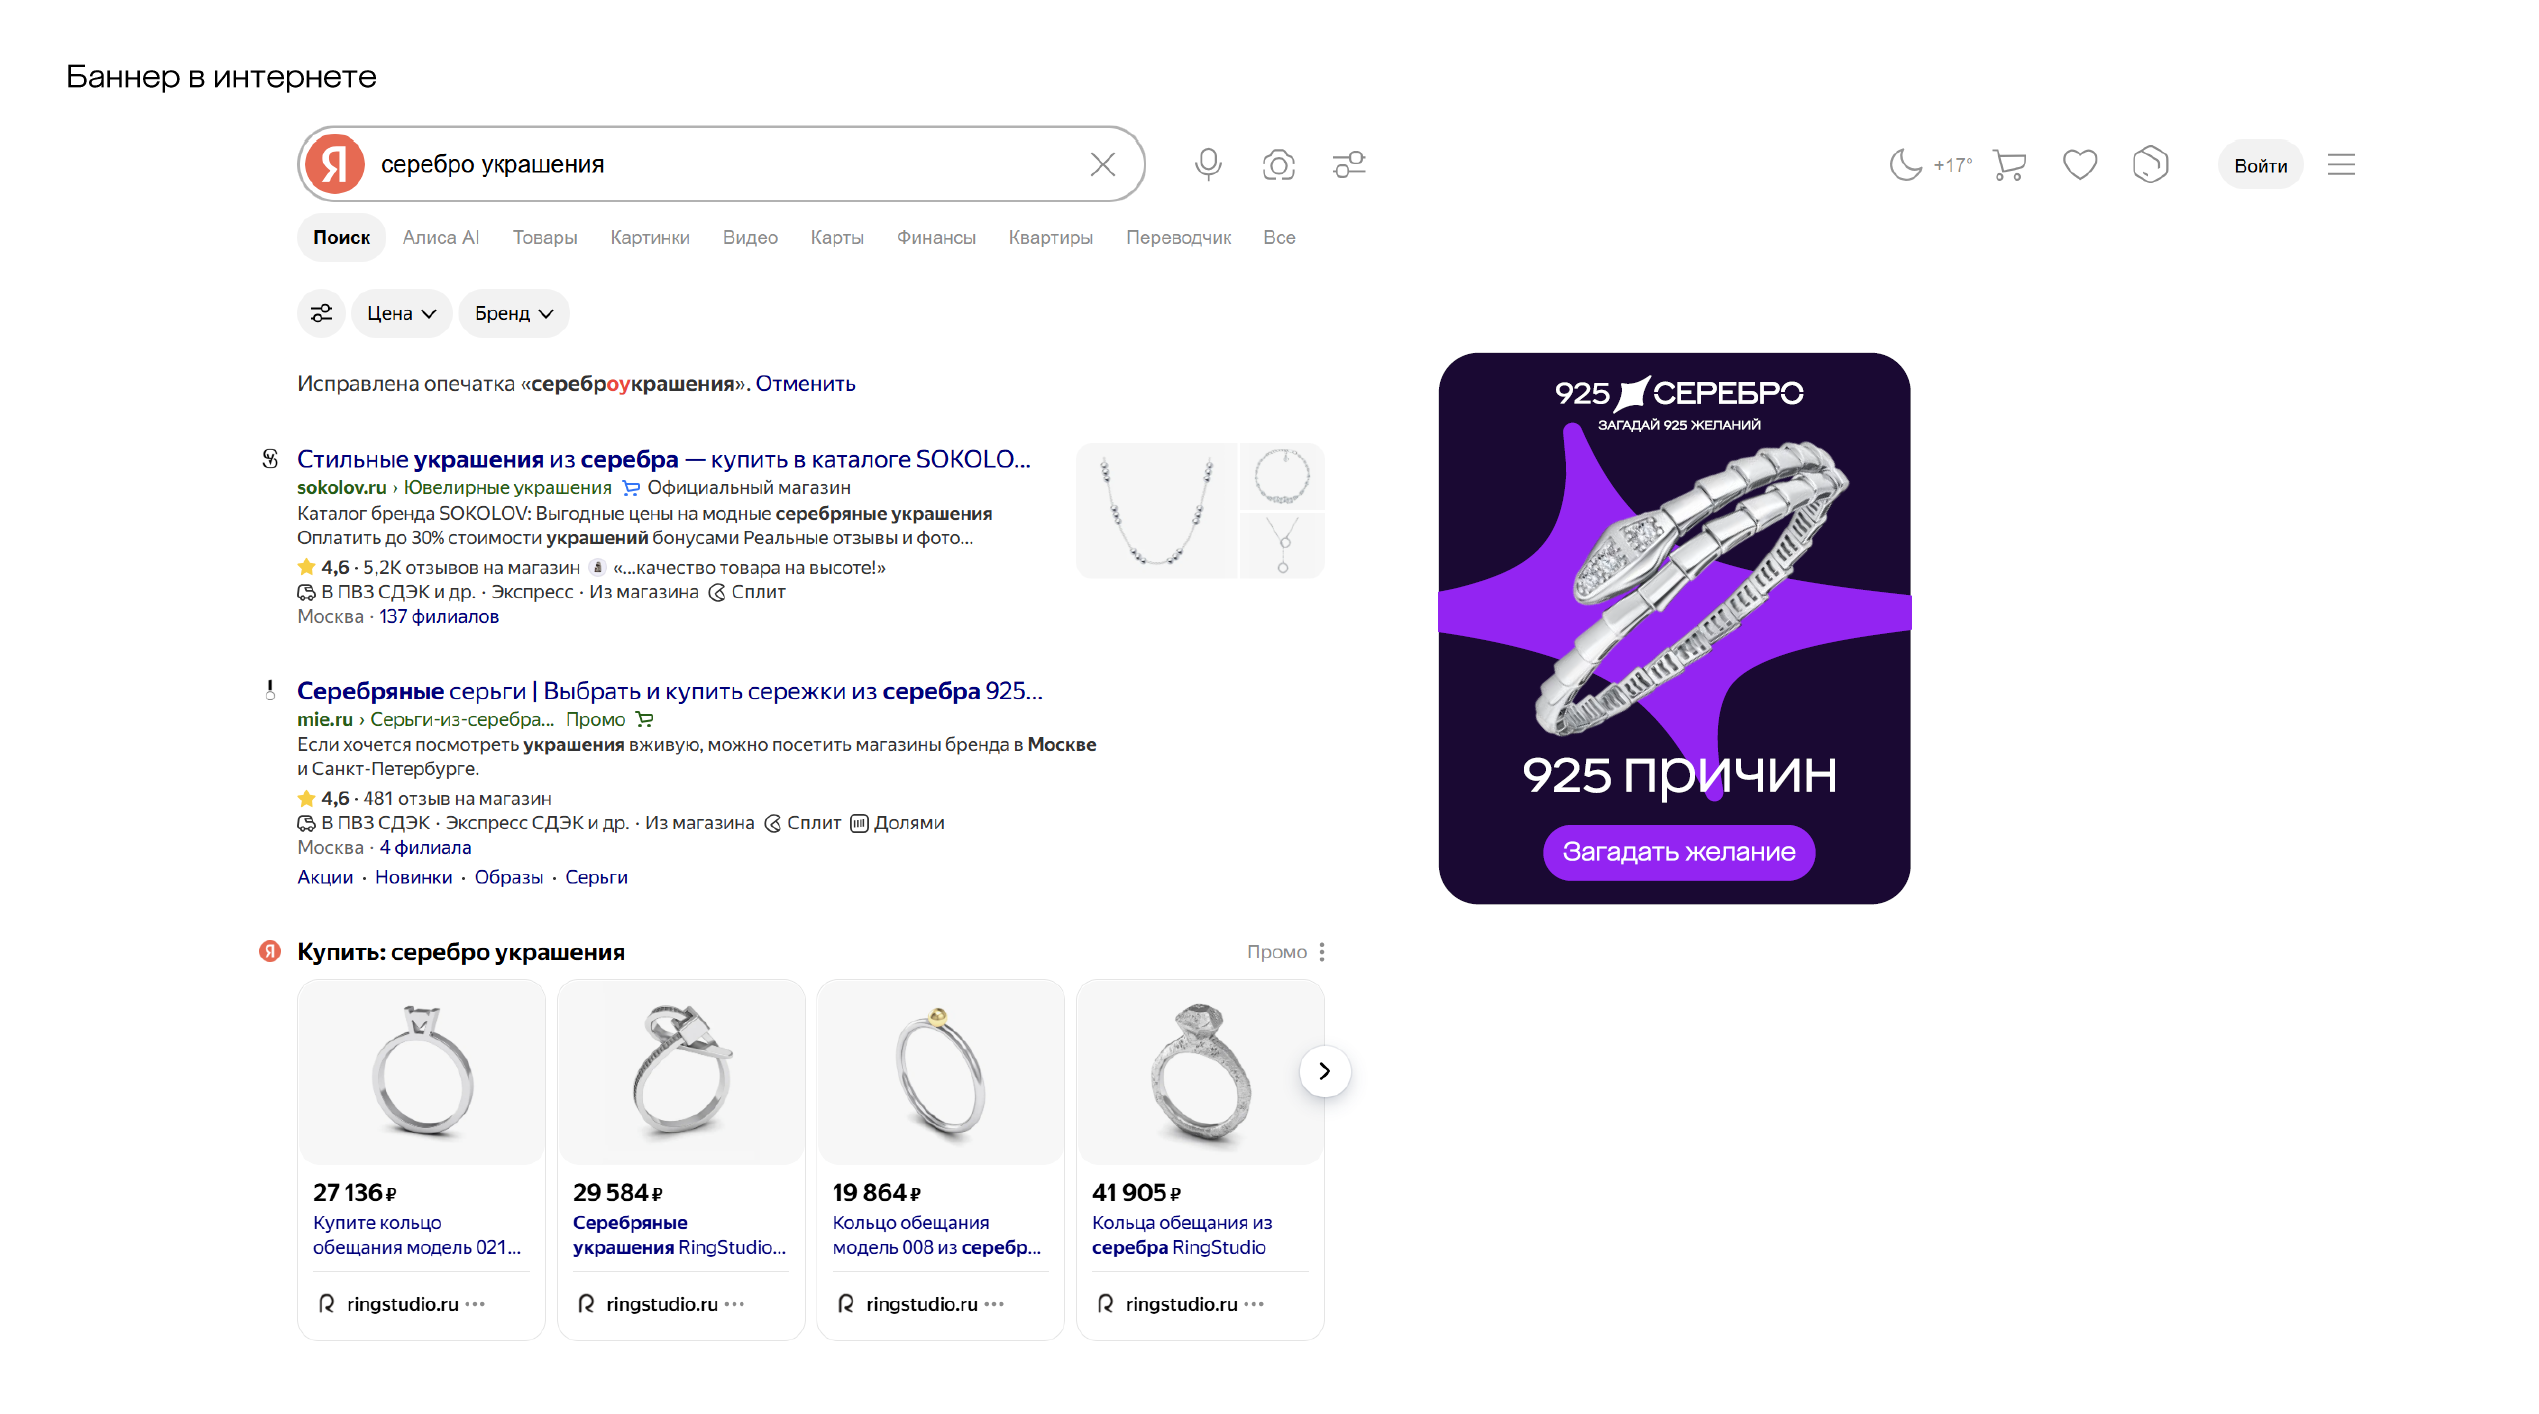Clear the search query with X
Image resolution: width=2539 pixels, height=1414 pixels.
(x=1102, y=164)
